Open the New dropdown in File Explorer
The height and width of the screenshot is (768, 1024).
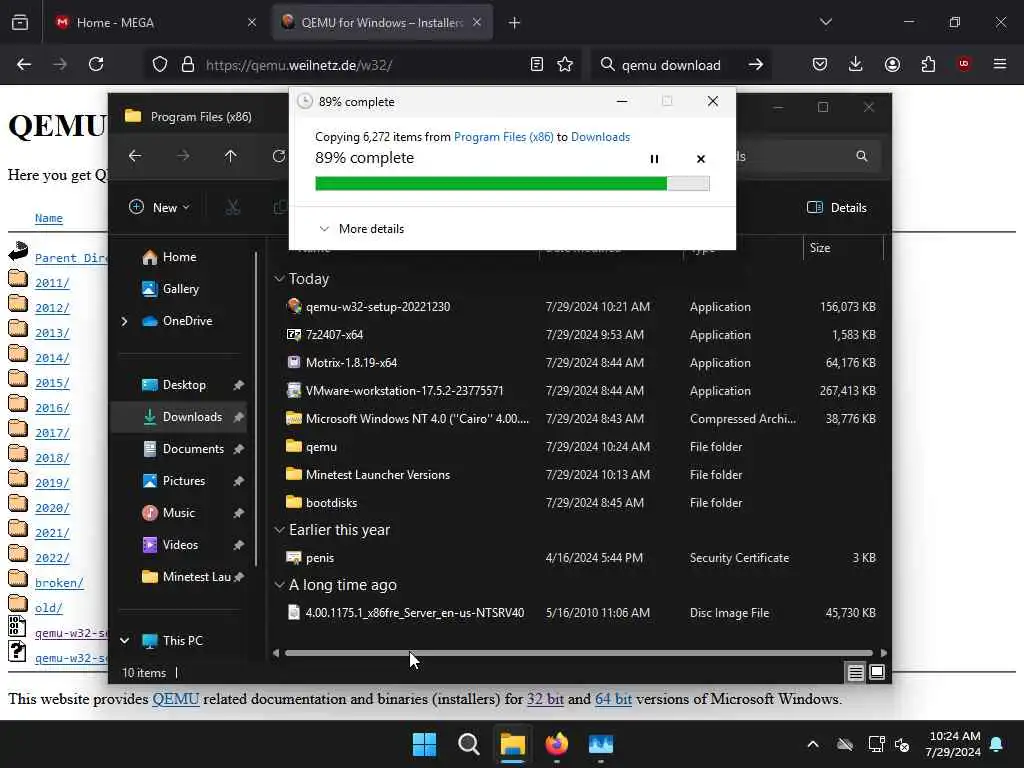coord(159,208)
